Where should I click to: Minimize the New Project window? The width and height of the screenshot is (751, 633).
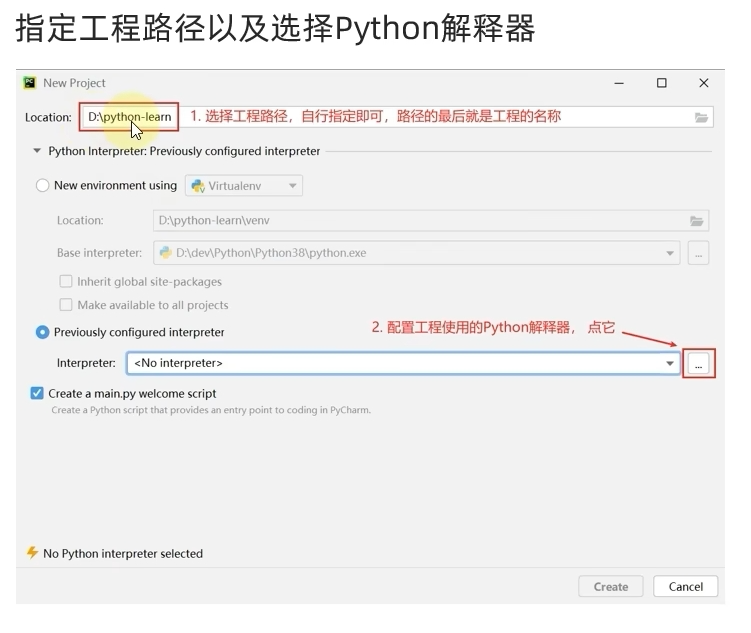click(619, 83)
